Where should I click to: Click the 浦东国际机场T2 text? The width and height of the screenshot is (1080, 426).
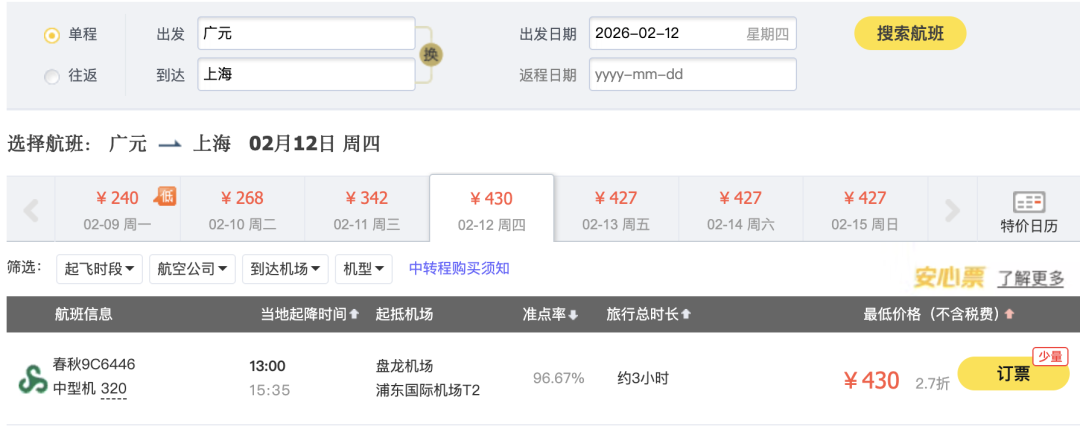[428, 390]
